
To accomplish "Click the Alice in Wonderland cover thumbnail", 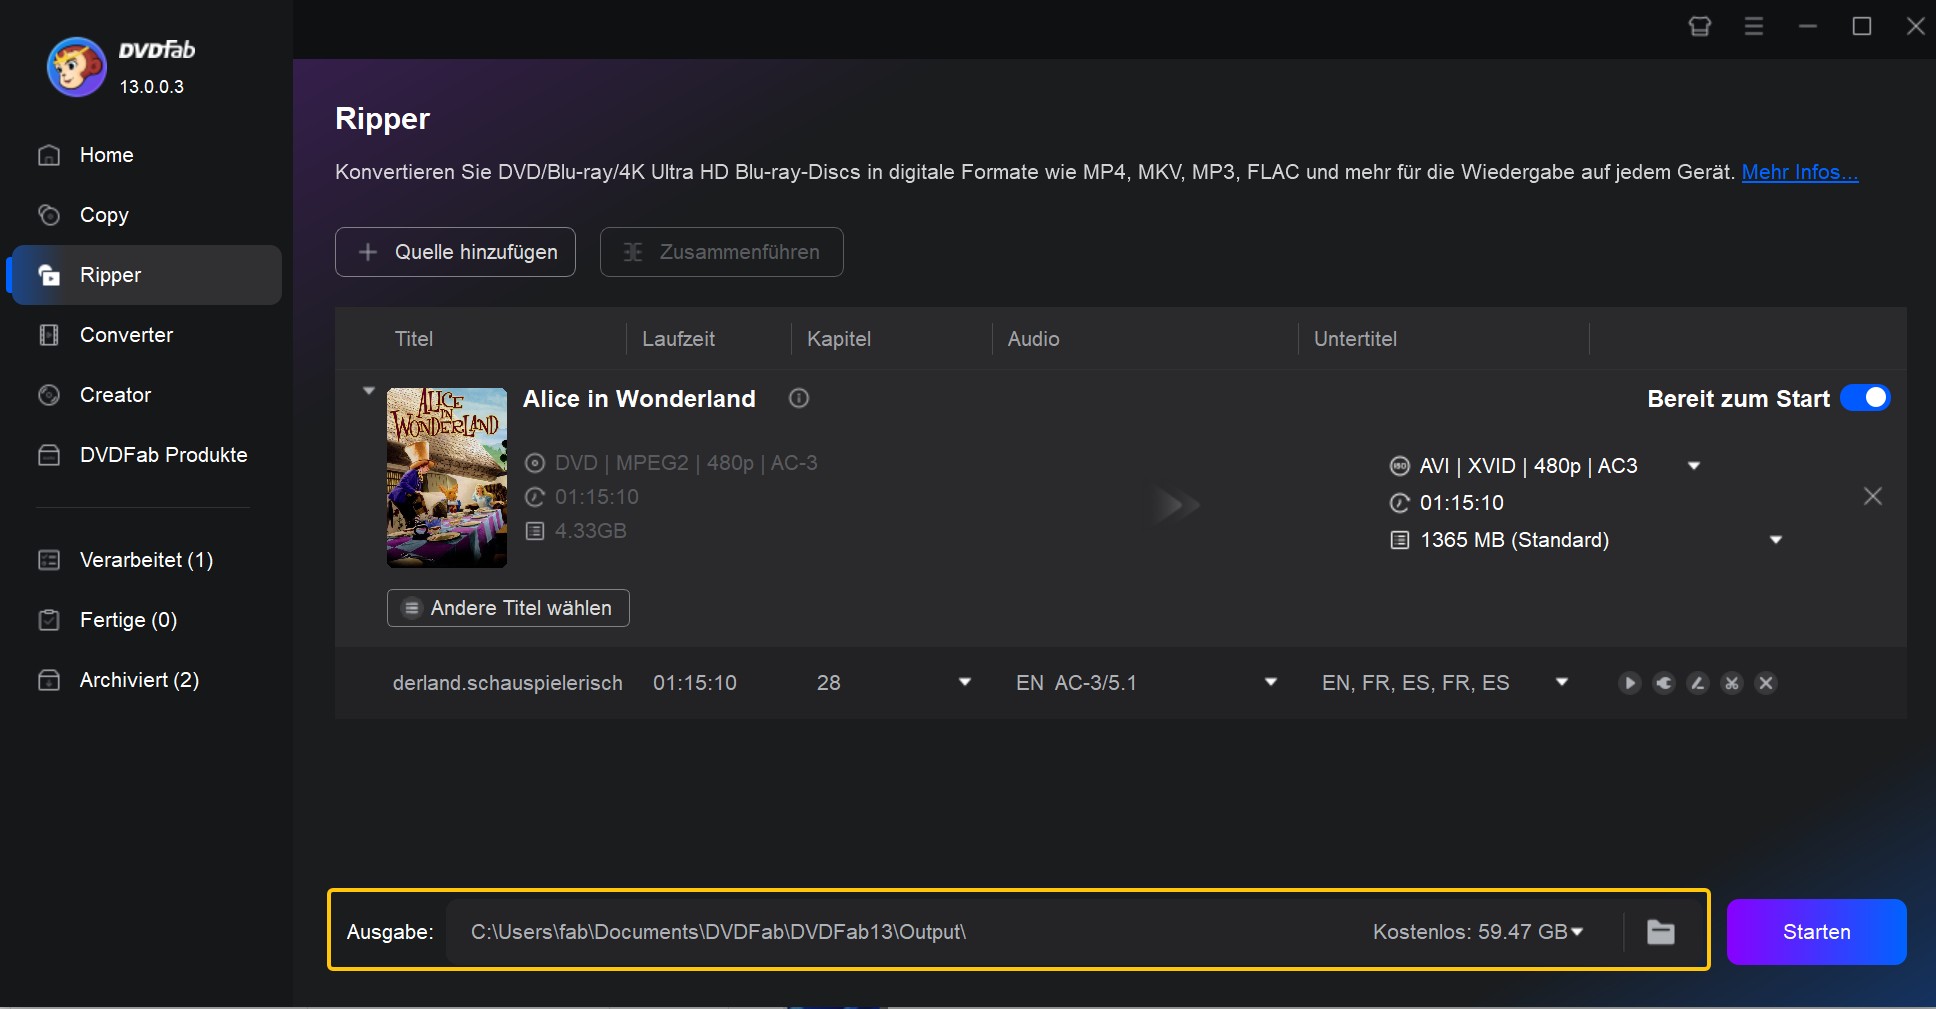I will coord(447,478).
